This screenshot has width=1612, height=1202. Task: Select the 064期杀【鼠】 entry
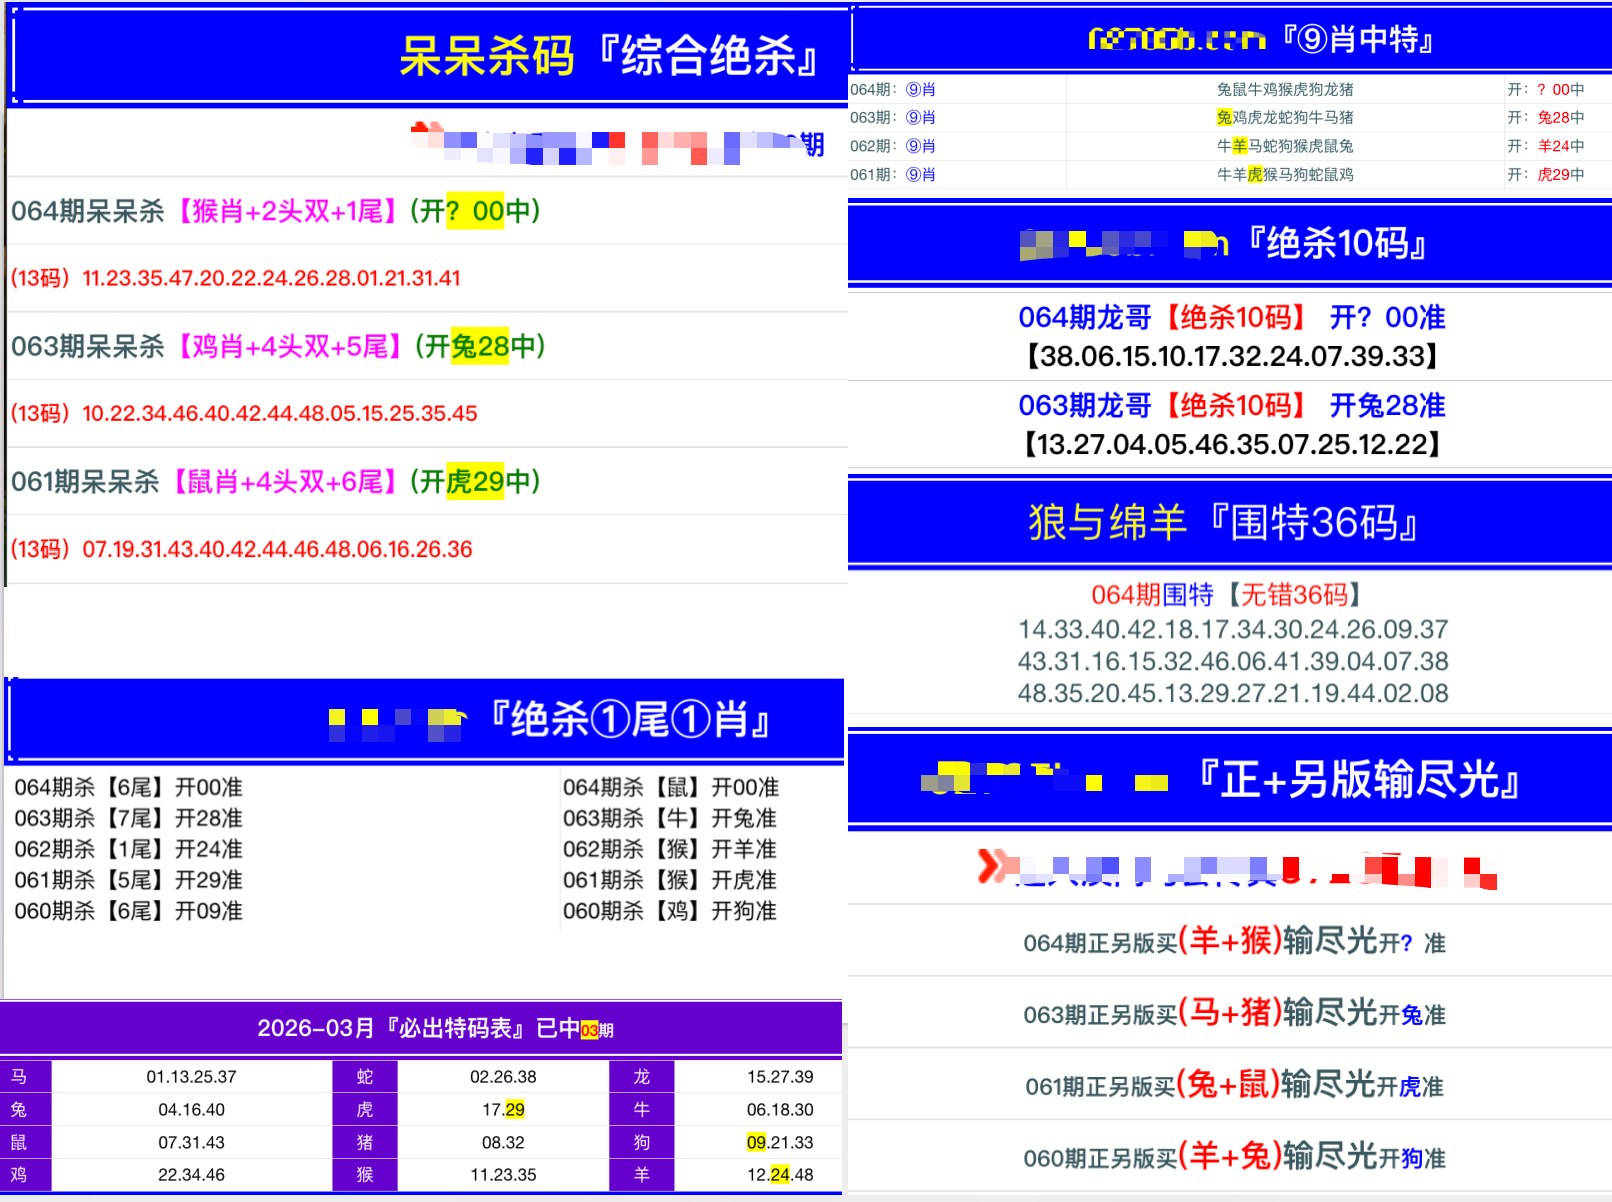click(670, 788)
